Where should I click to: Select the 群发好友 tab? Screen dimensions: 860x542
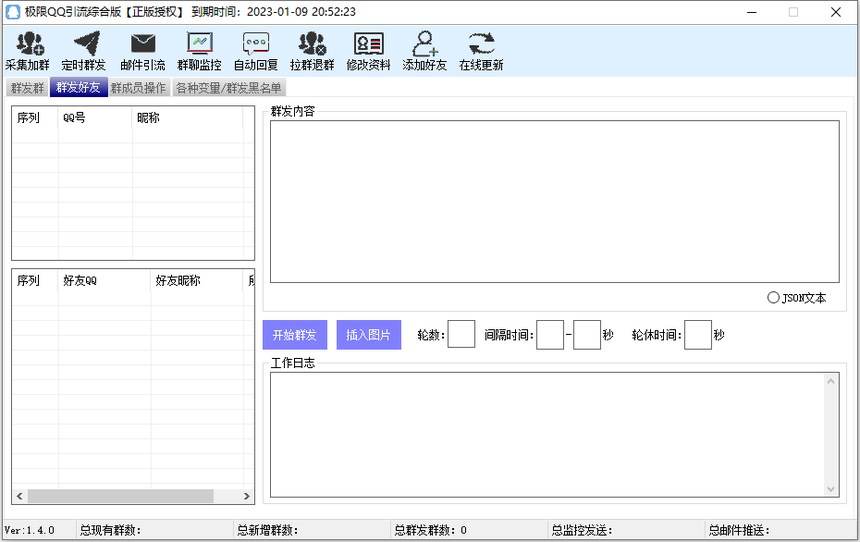(78, 87)
